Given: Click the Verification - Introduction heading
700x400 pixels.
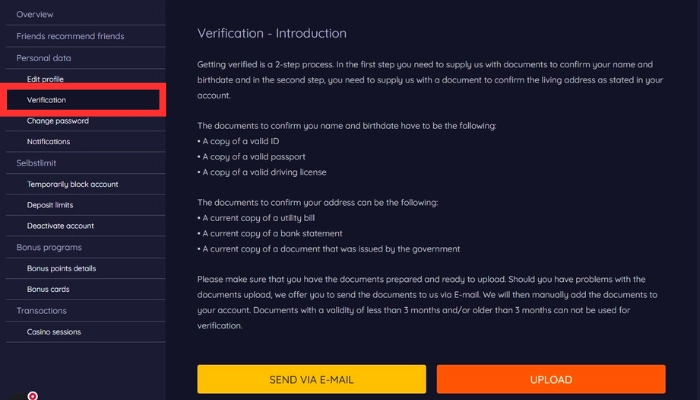Looking at the screenshot, I should [272, 33].
